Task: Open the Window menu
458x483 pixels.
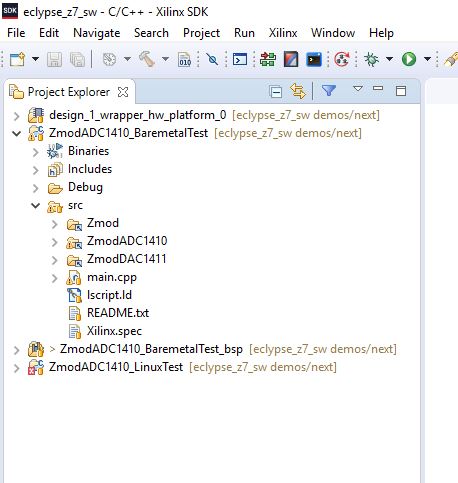Action: tap(333, 33)
